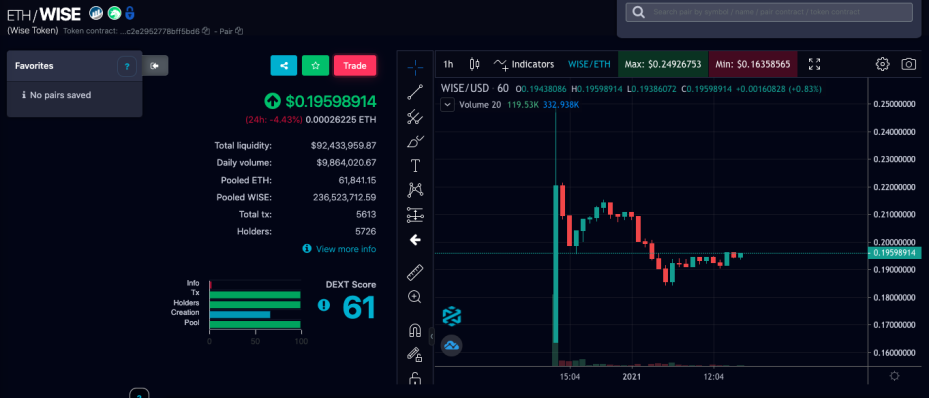Click the 15:04 time axis label
This screenshot has width=929, height=398.
569,376
